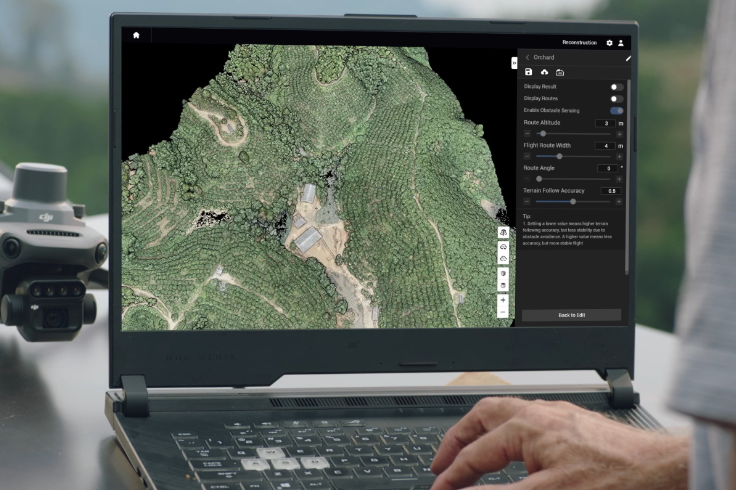
Task: Increase Route Altitude with plus button
Action: pos(619,133)
